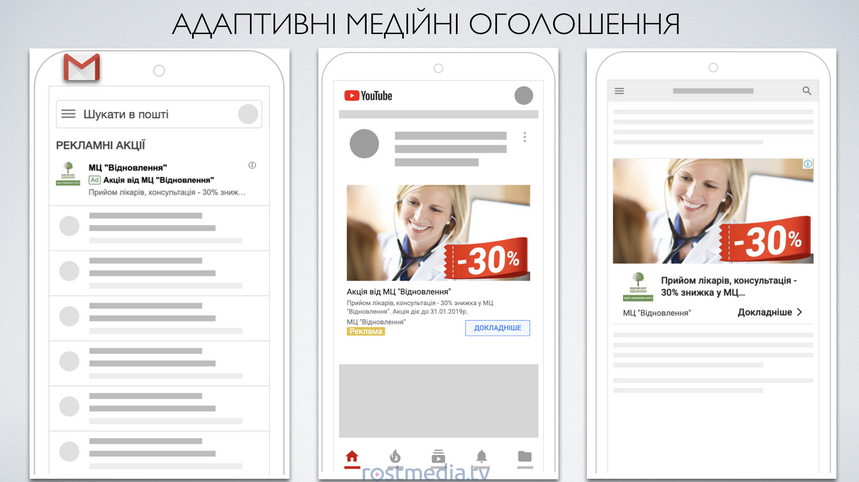Click the Gmail envelope logo
Image resolution: width=859 pixels, height=482 pixels.
[x=81, y=68]
